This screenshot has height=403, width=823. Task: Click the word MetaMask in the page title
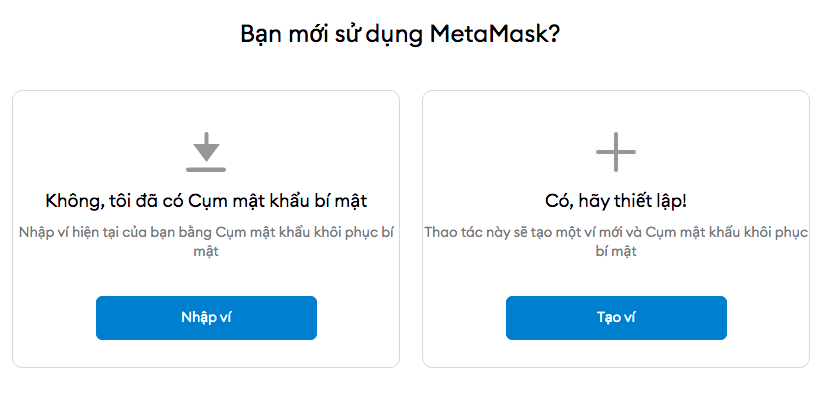488,35
